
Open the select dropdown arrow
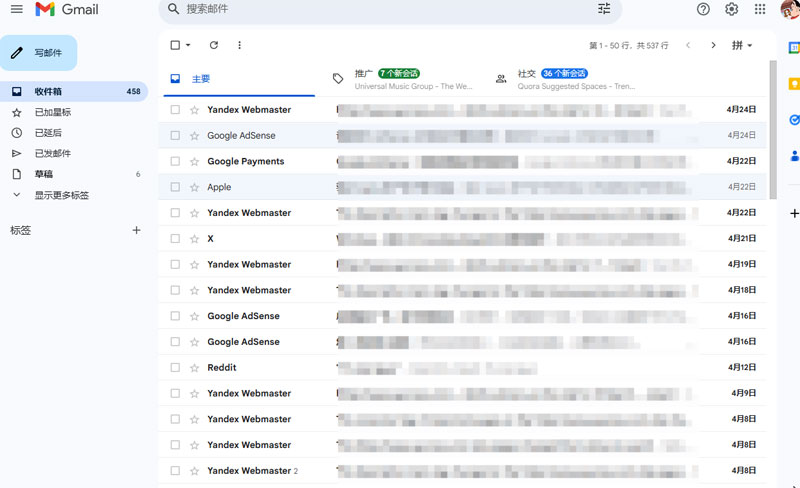coord(188,45)
